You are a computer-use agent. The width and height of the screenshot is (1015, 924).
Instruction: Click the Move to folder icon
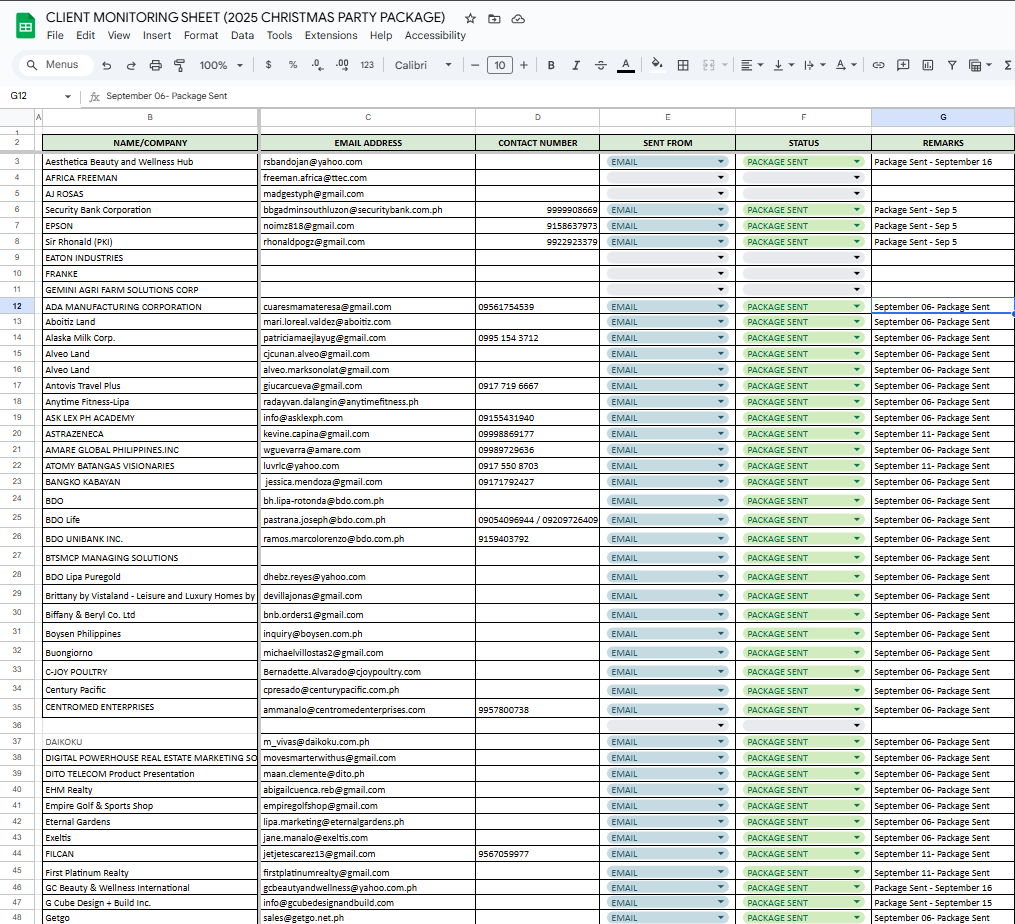(x=494, y=19)
